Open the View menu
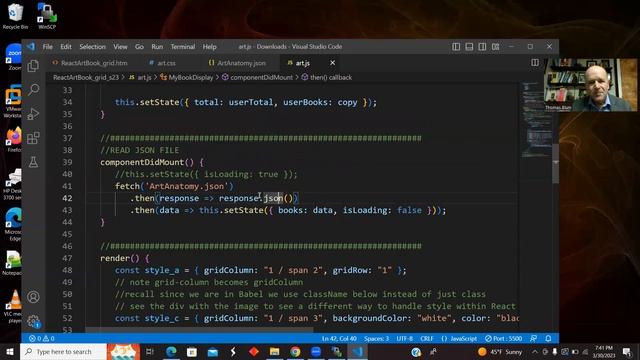This screenshot has height=360, width=640. pos(120,47)
